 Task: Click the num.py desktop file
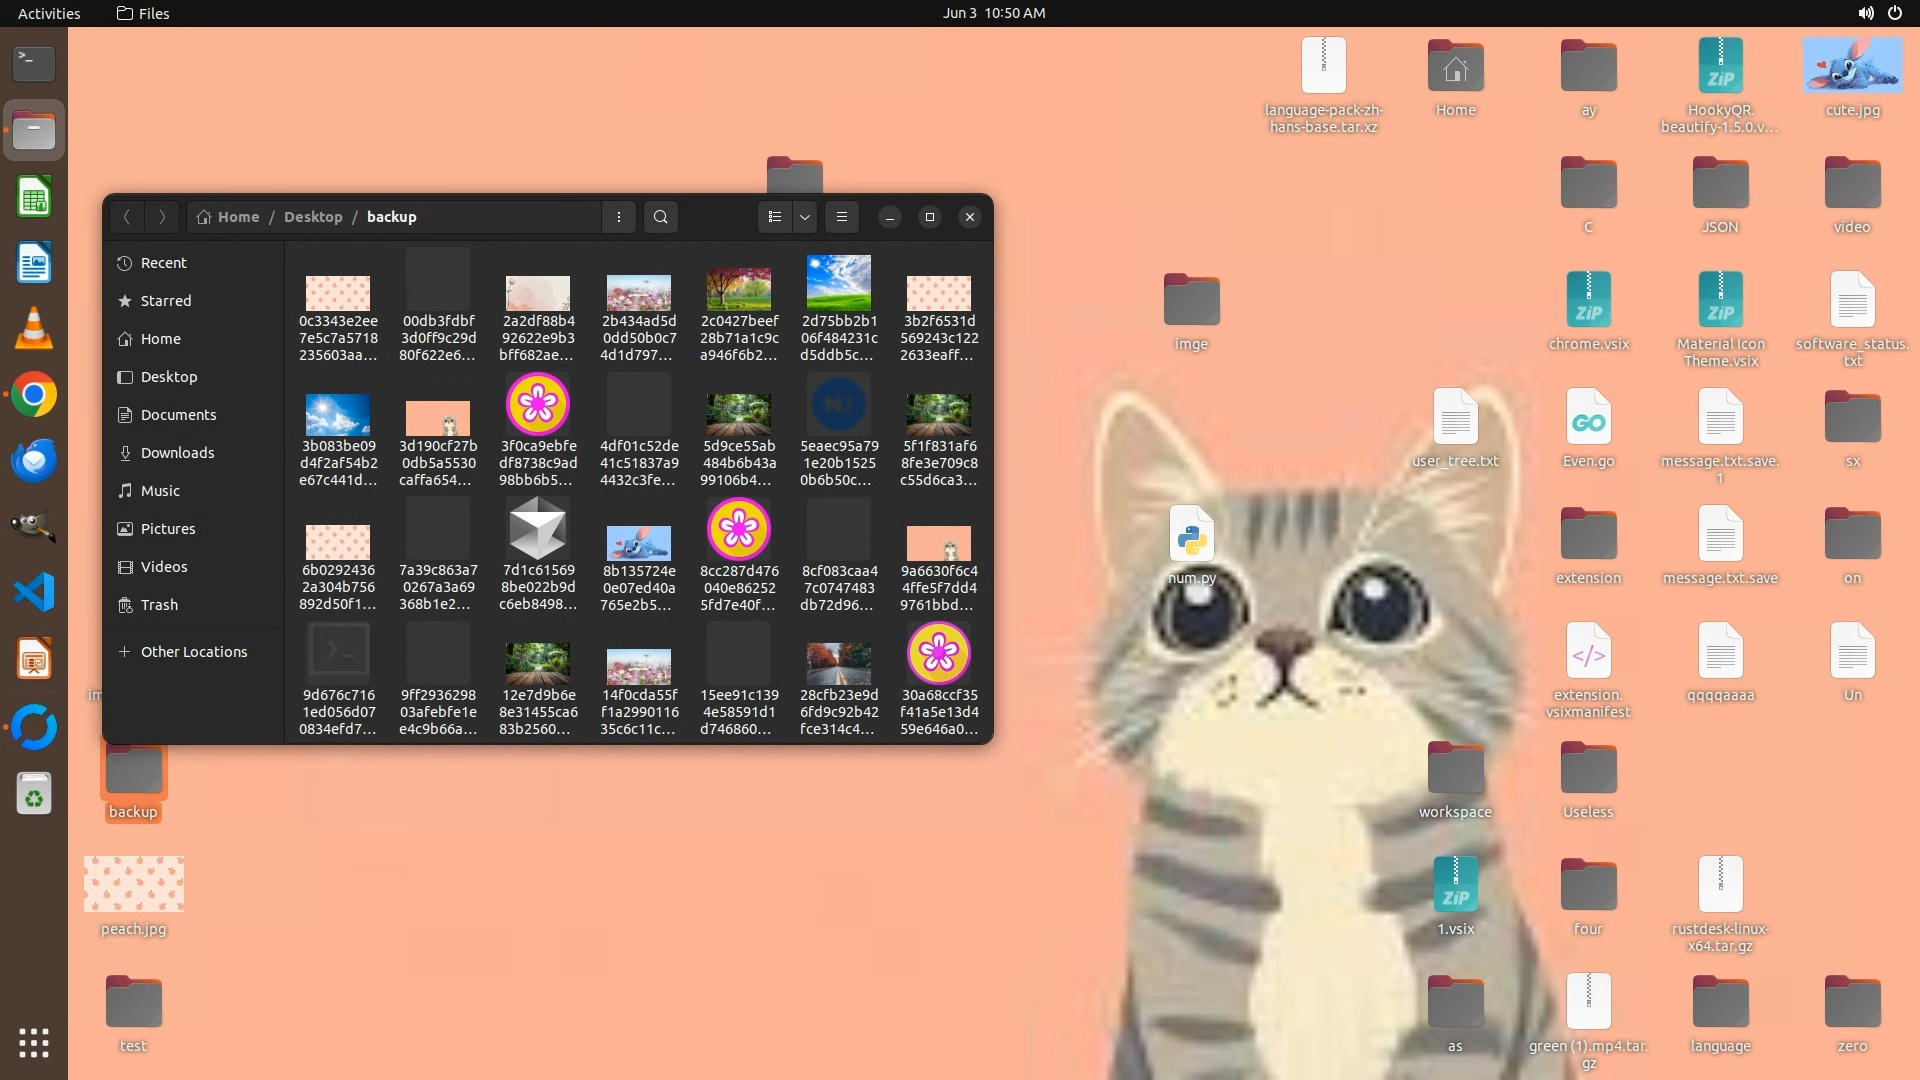point(1192,540)
